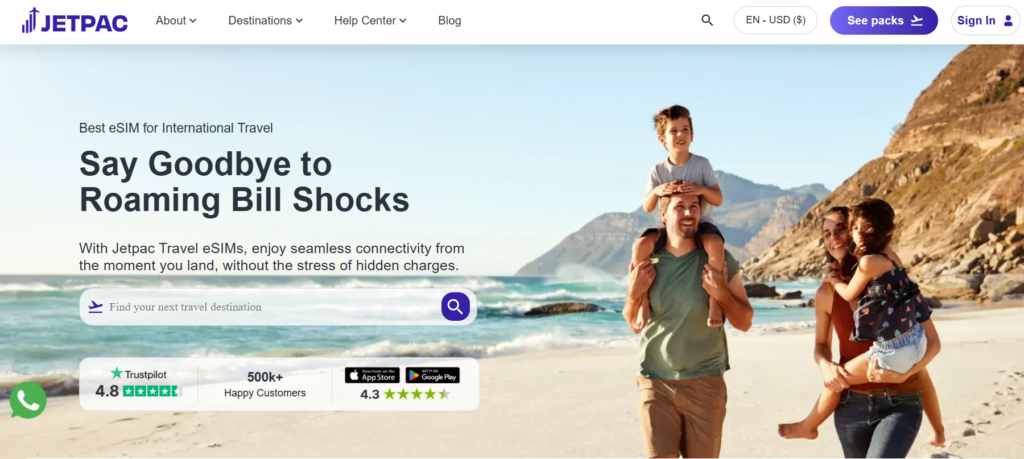Open the Google Play download badge
Screen dimensions: 1024x459
[432, 375]
